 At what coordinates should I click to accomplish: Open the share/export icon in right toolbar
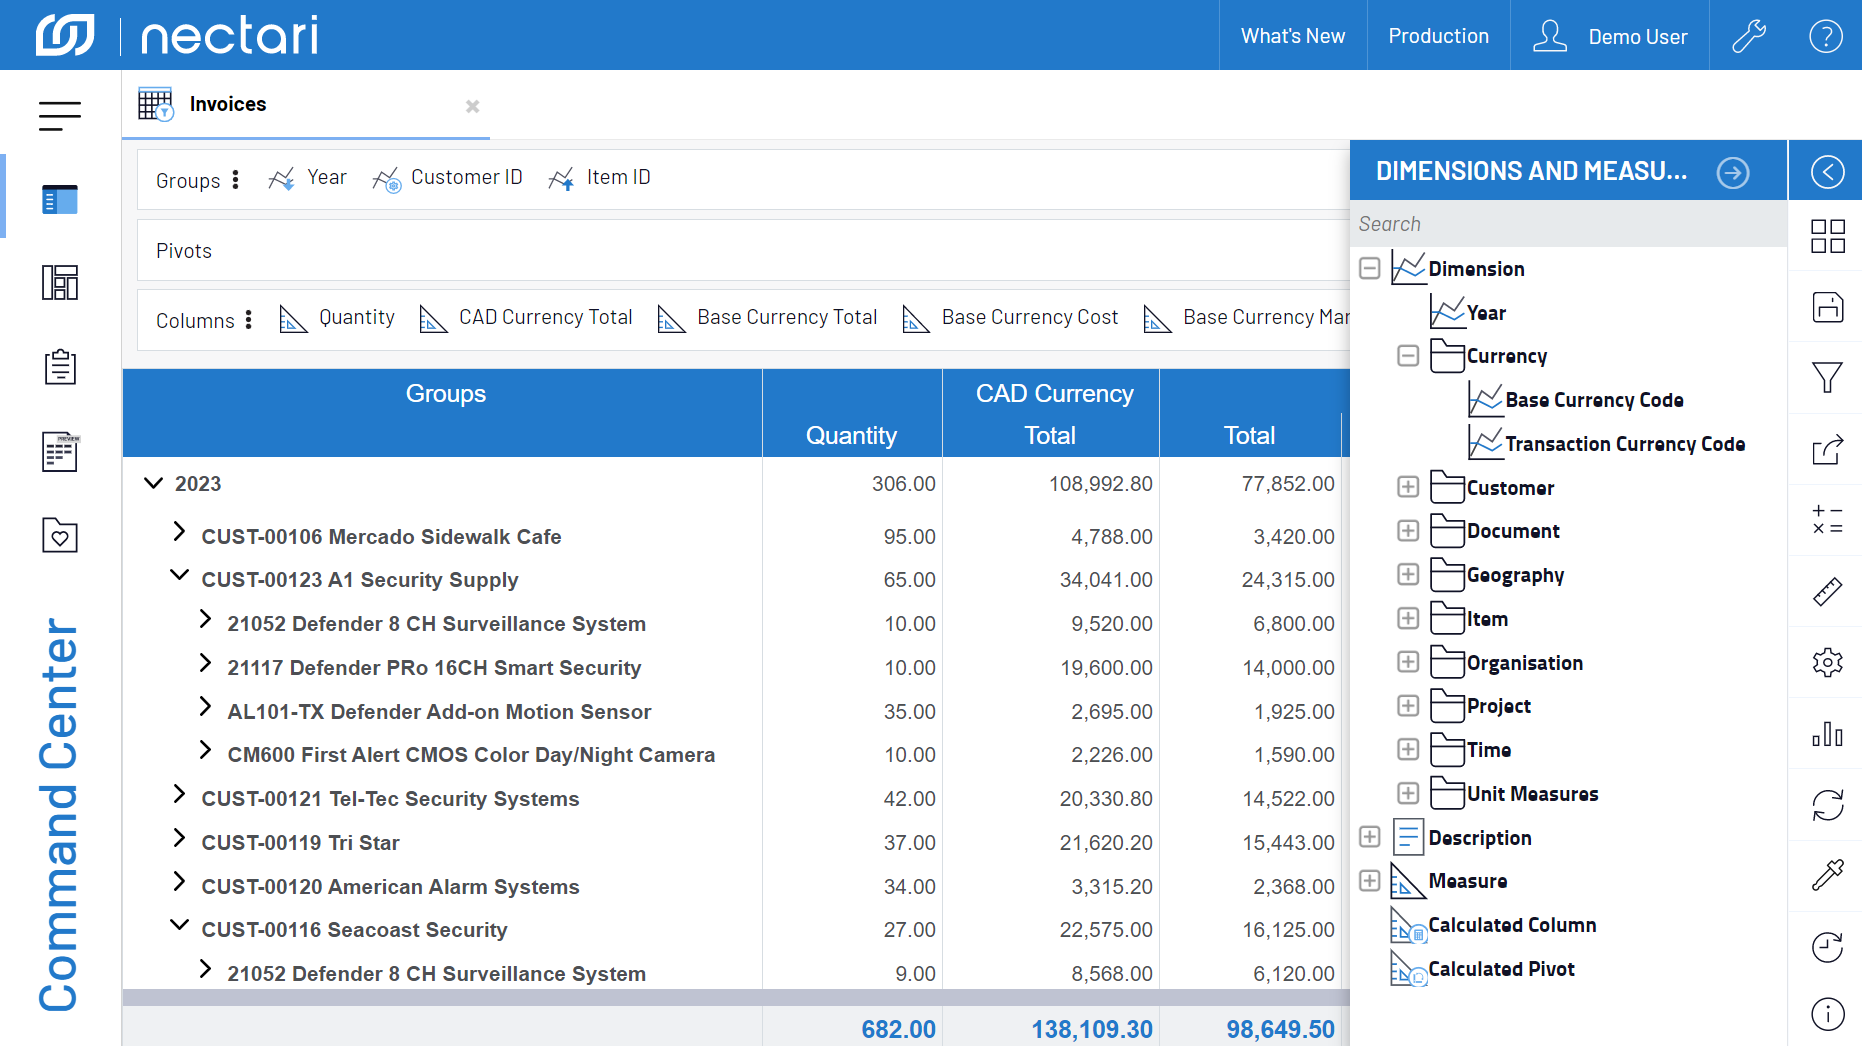(x=1827, y=450)
